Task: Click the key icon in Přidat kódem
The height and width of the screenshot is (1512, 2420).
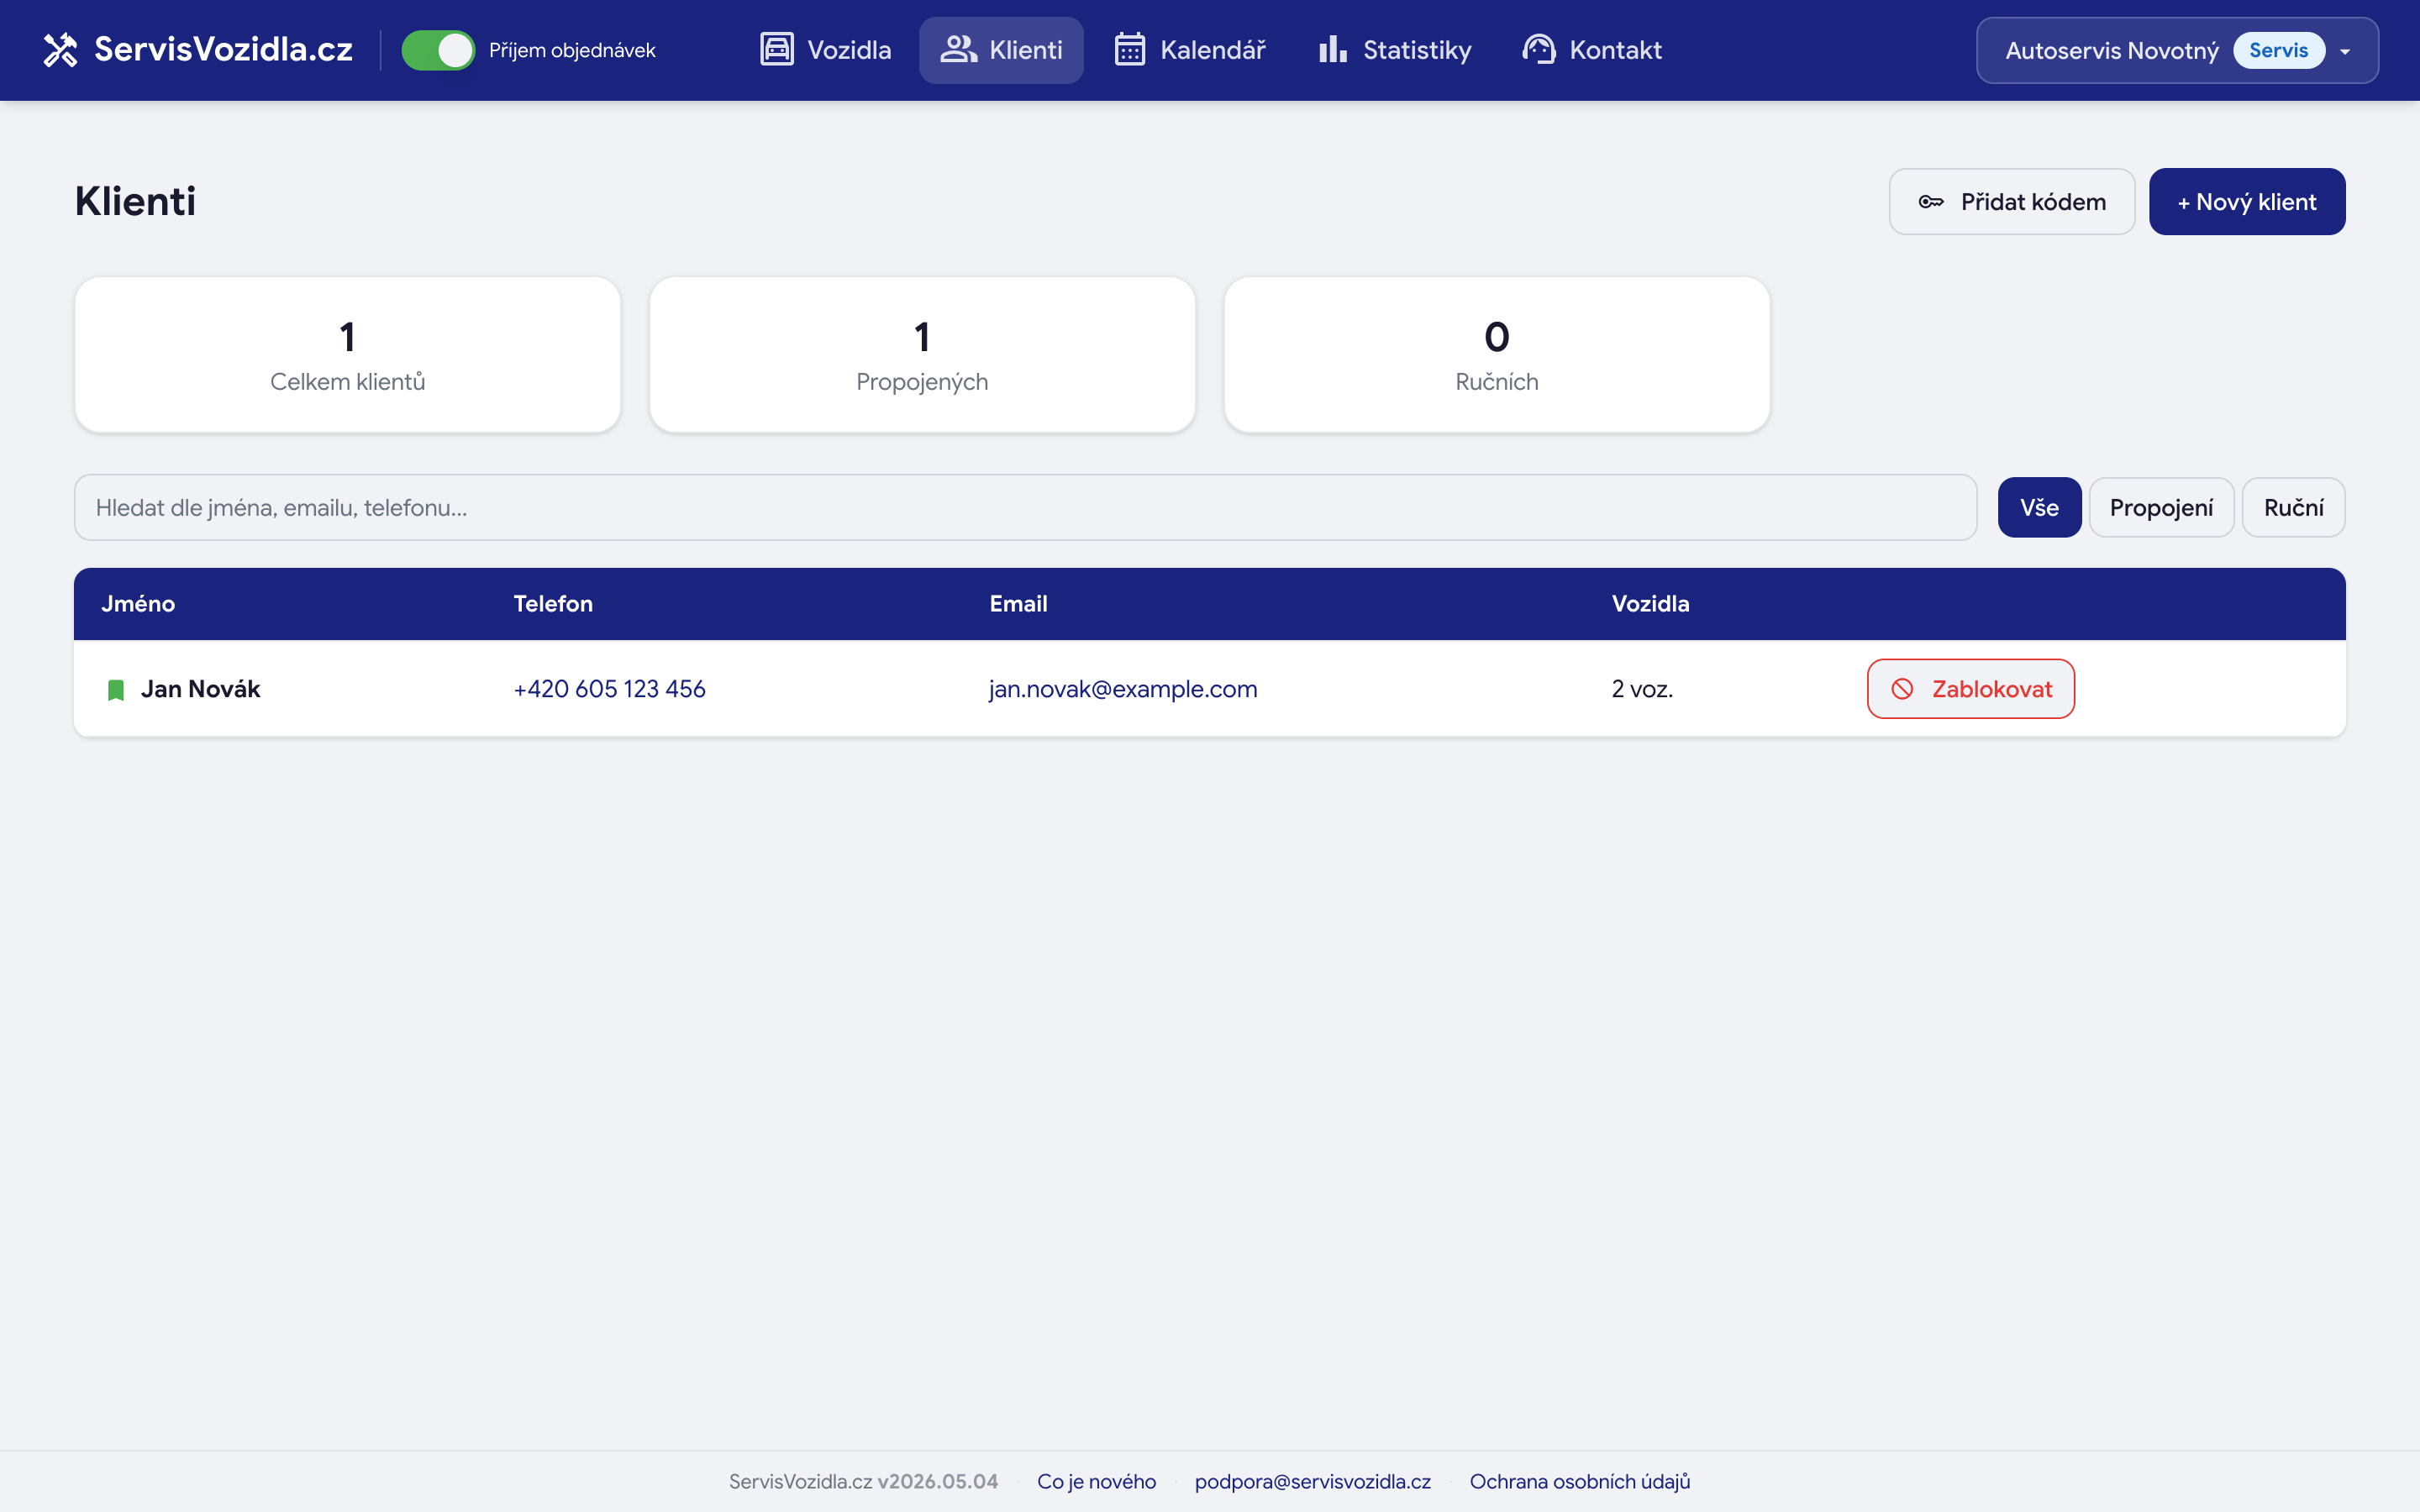Action: click(x=1931, y=202)
